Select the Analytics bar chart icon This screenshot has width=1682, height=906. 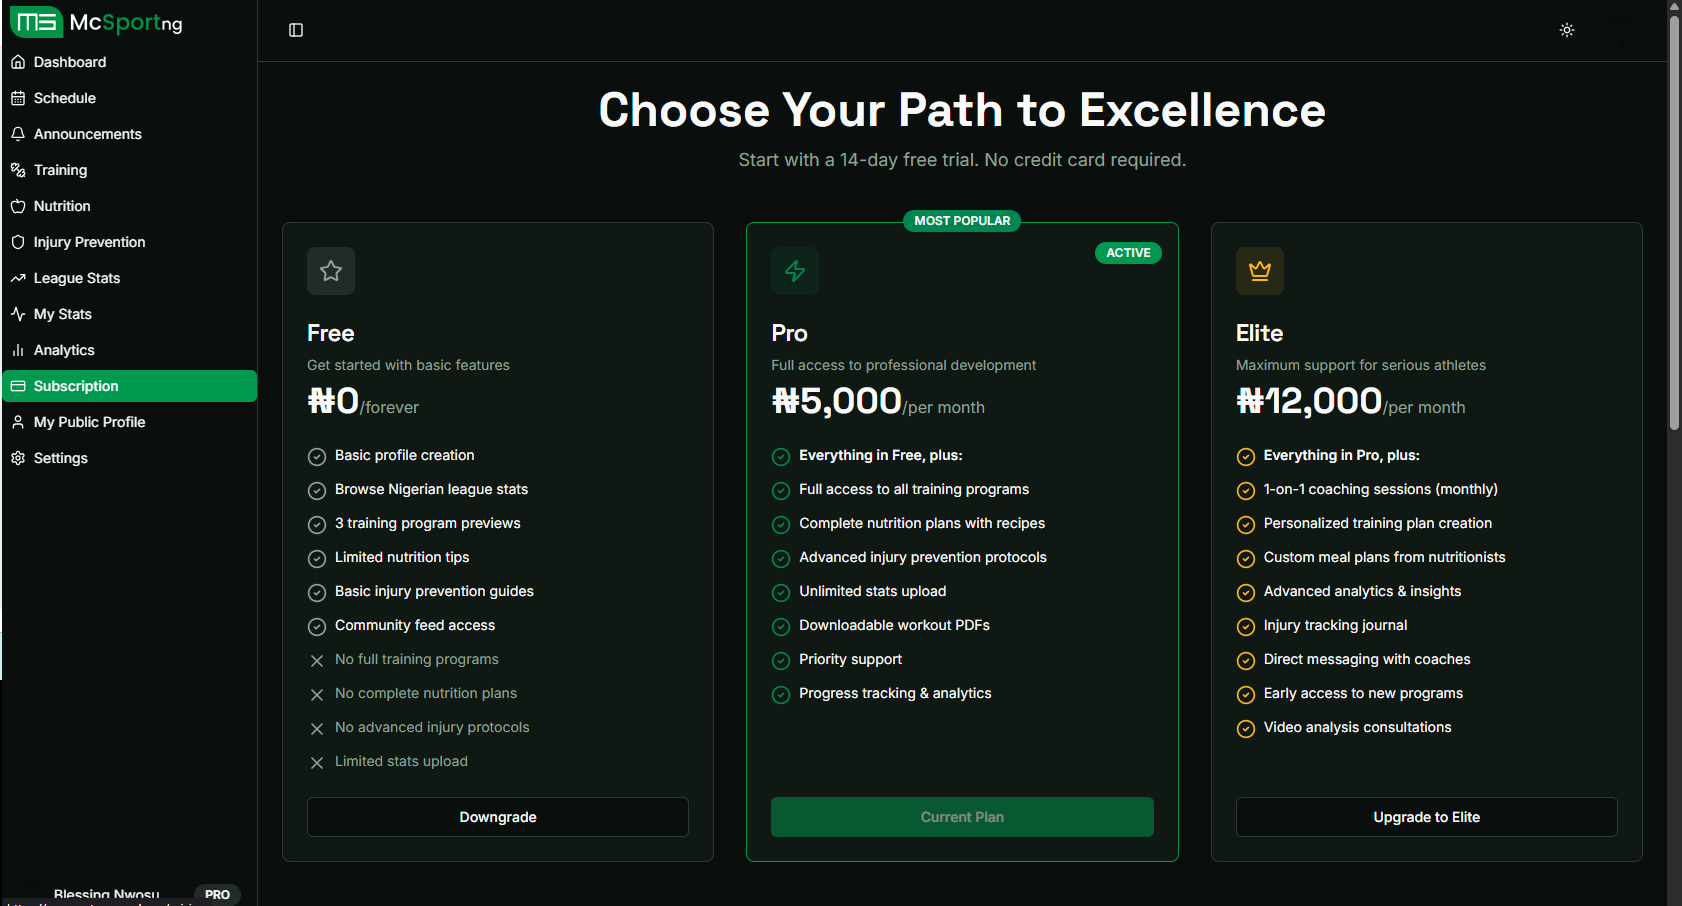pos(18,350)
